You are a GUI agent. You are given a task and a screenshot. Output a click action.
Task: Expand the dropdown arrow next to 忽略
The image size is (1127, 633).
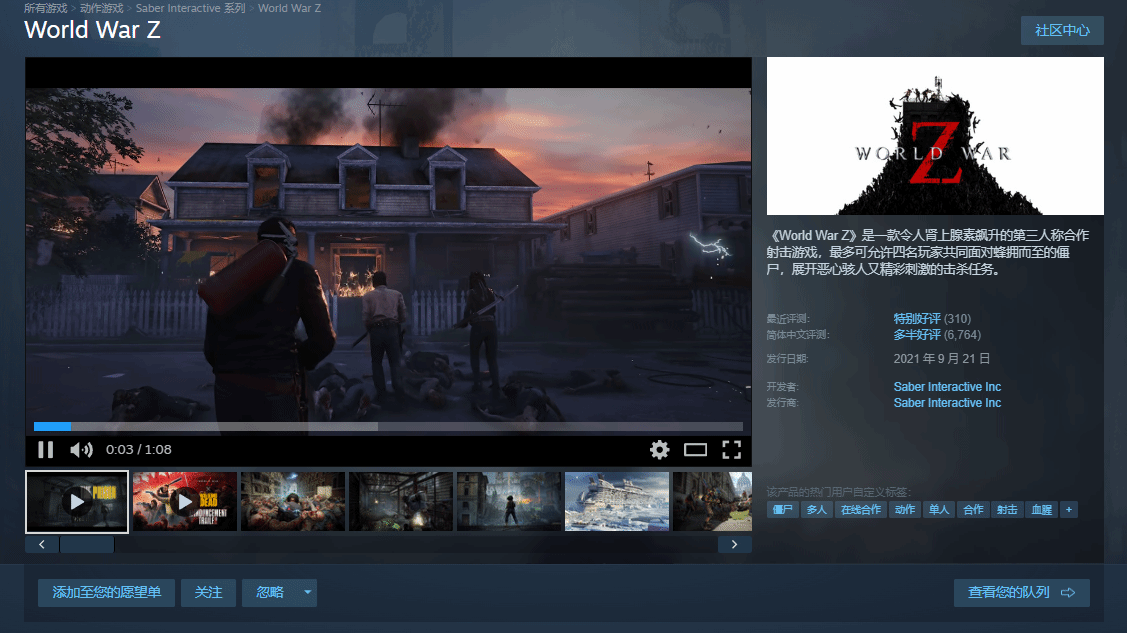click(308, 593)
